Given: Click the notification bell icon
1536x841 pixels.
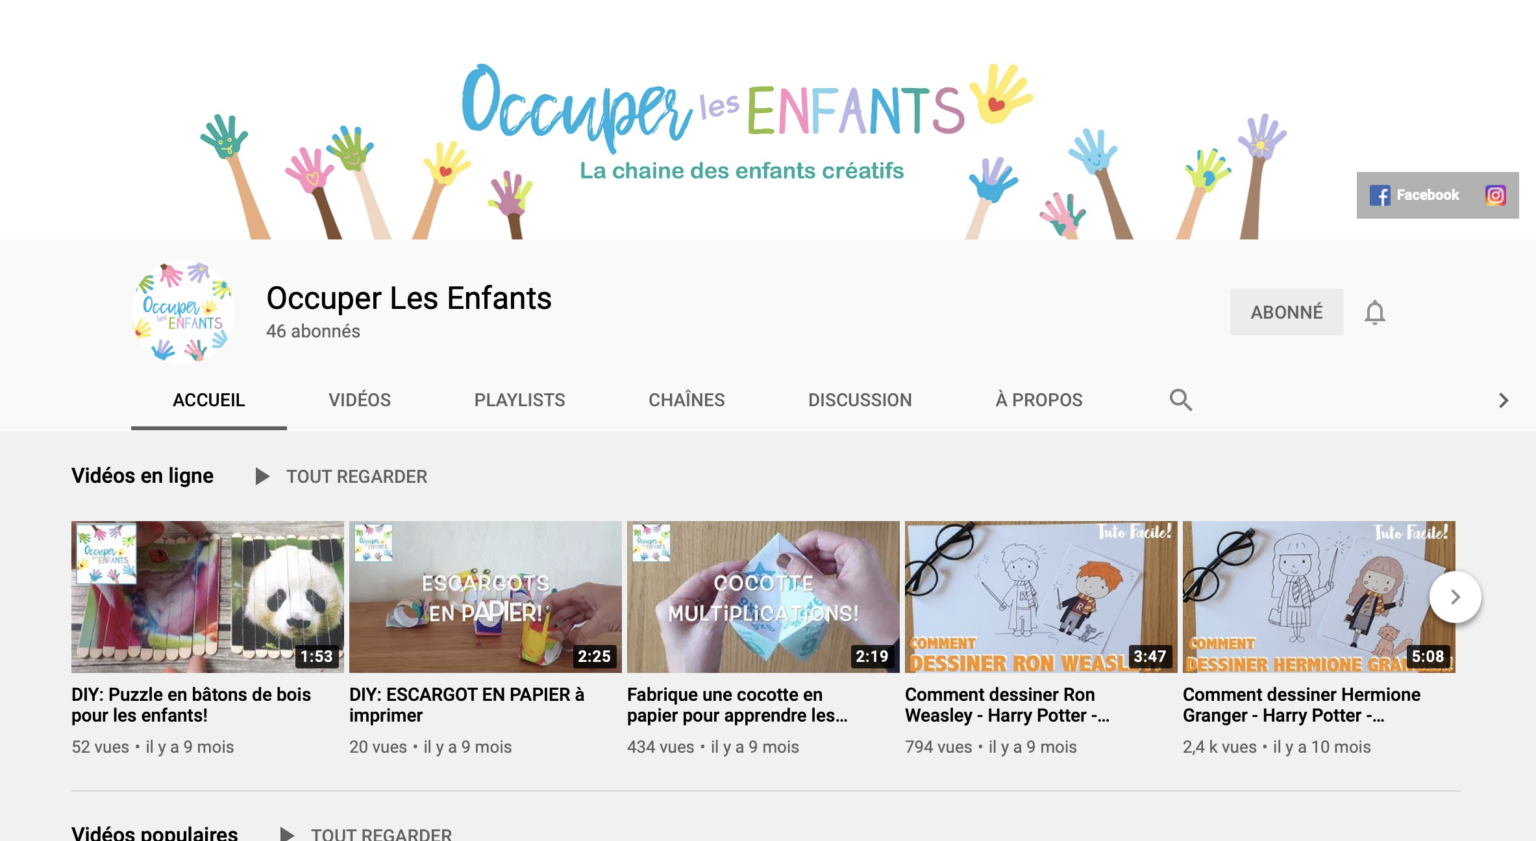Looking at the screenshot, I should pos(1375,313).
